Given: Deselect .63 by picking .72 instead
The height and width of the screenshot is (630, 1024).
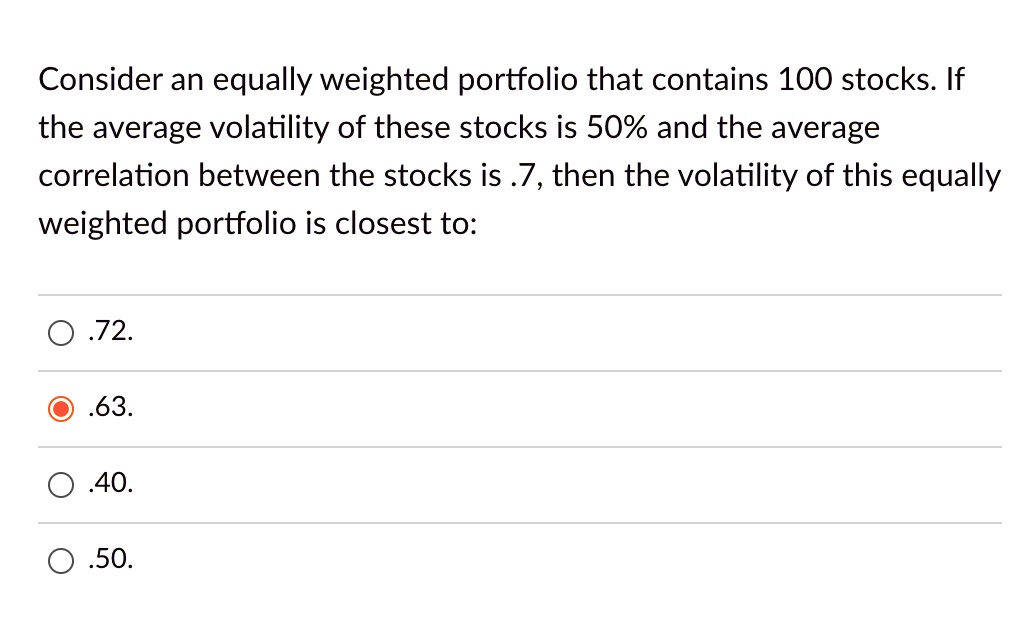Looking at the screenshot, I should click(x=60, y=332).
